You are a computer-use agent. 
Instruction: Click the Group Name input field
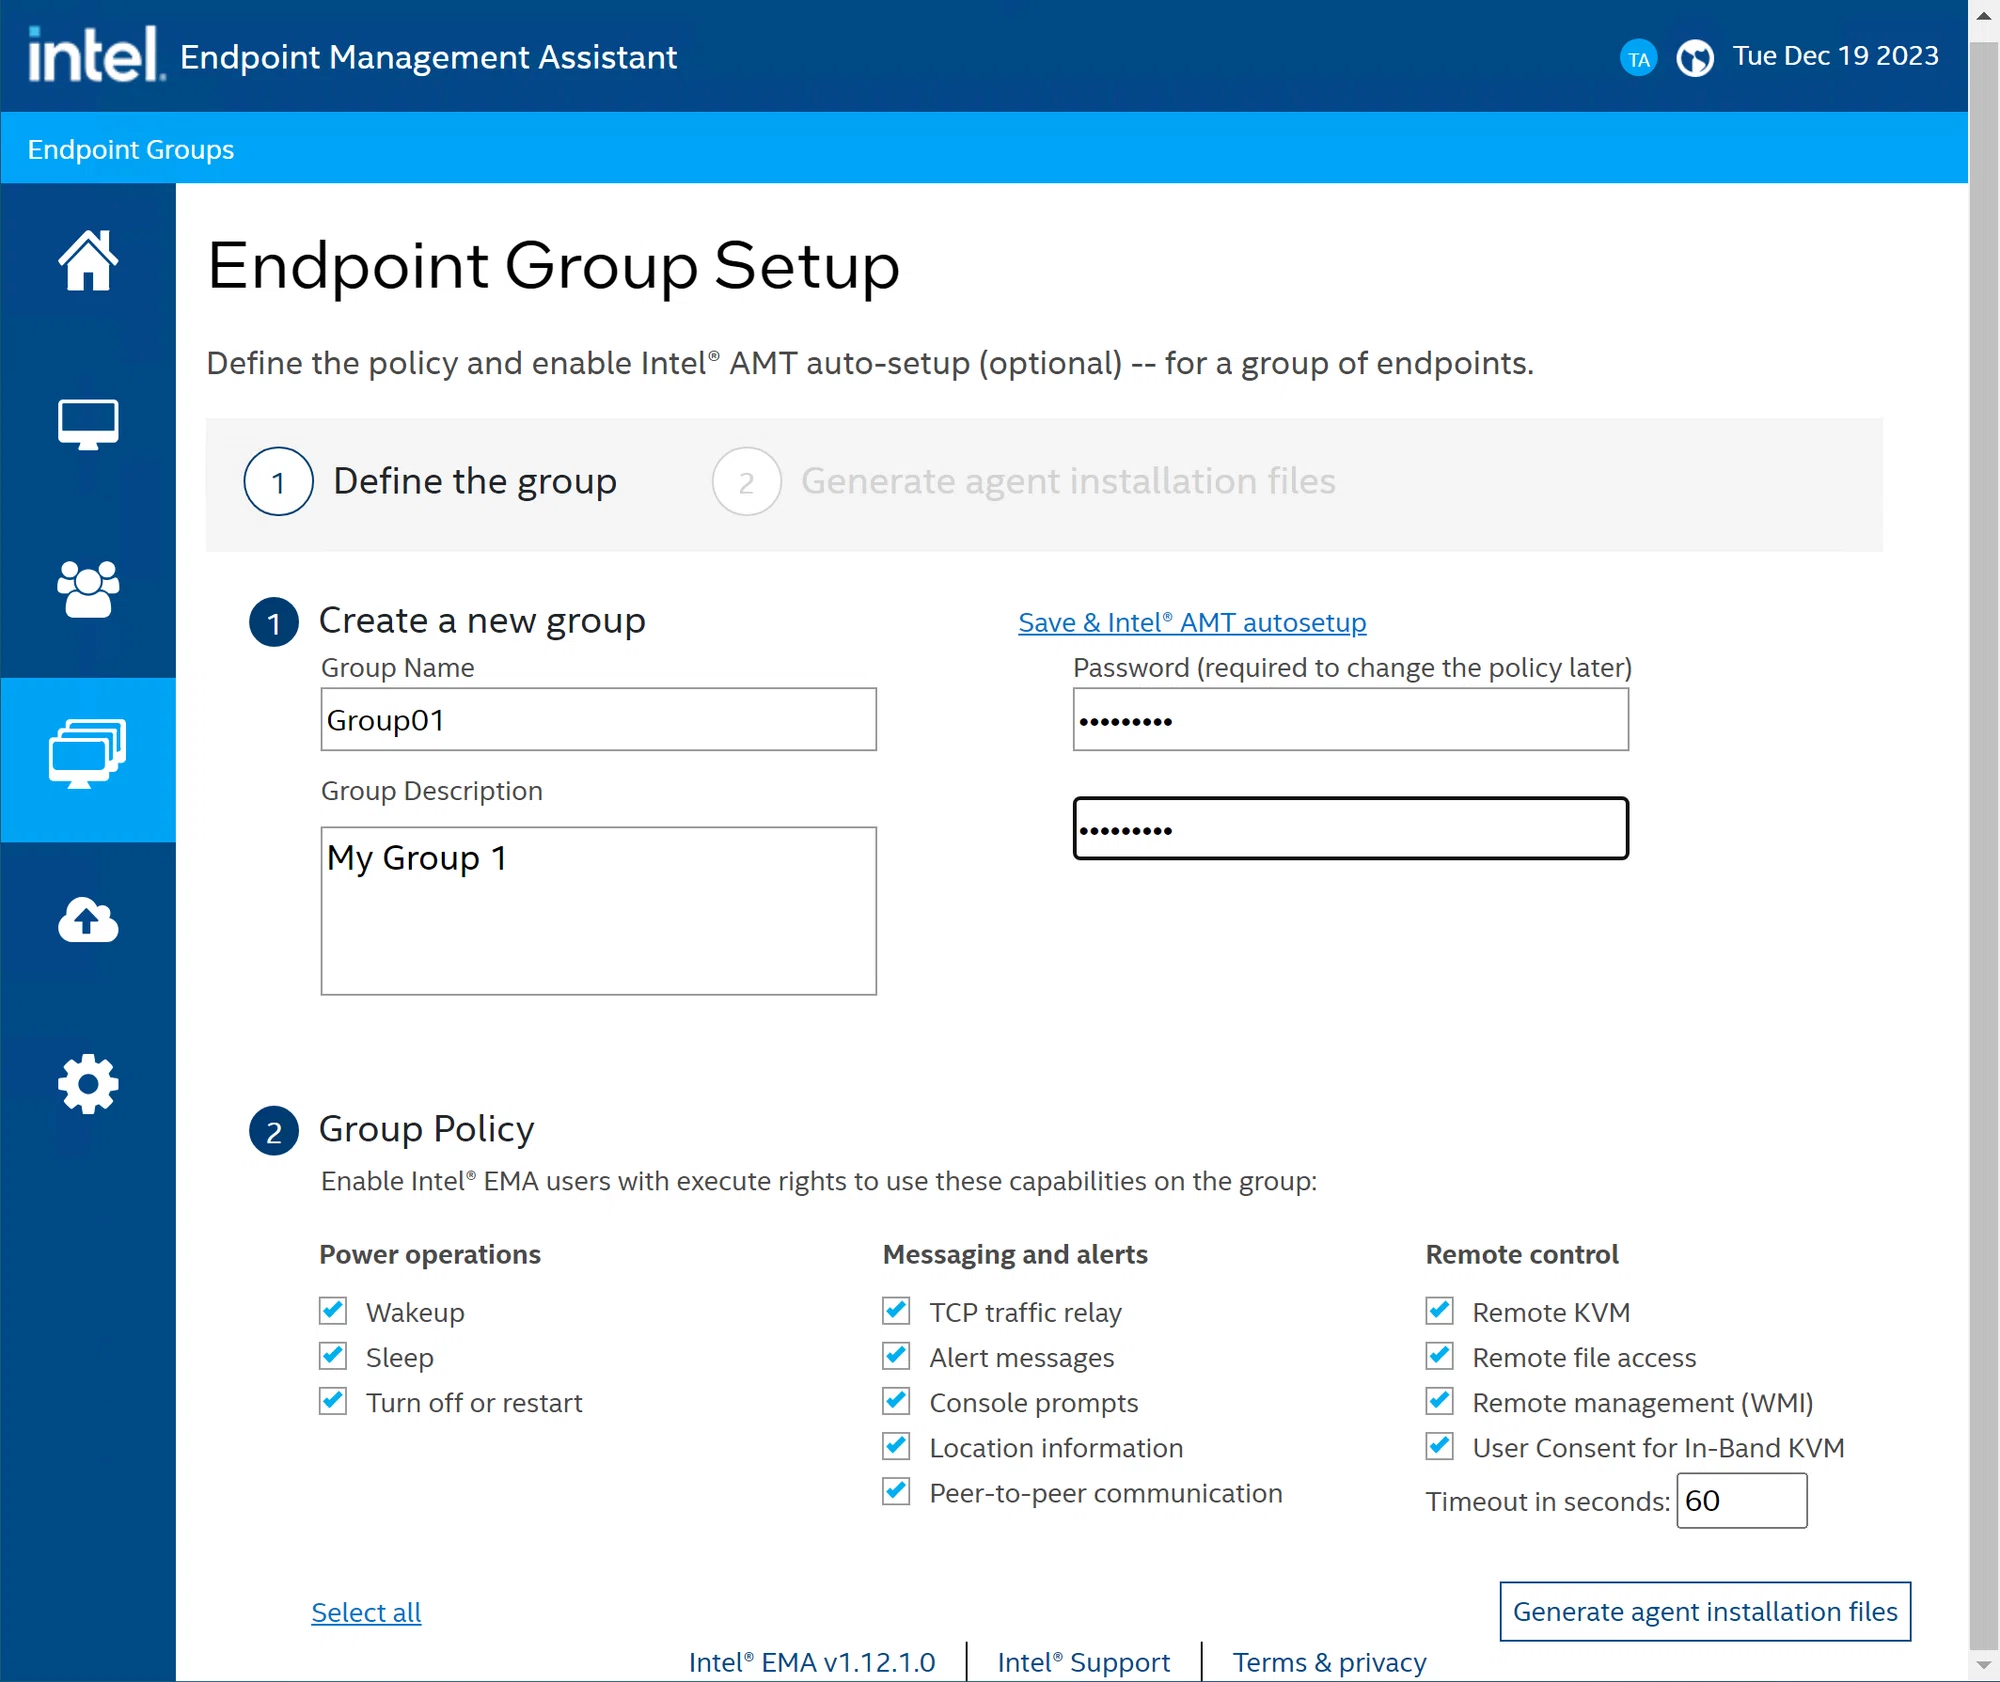[x=599, y=720]
